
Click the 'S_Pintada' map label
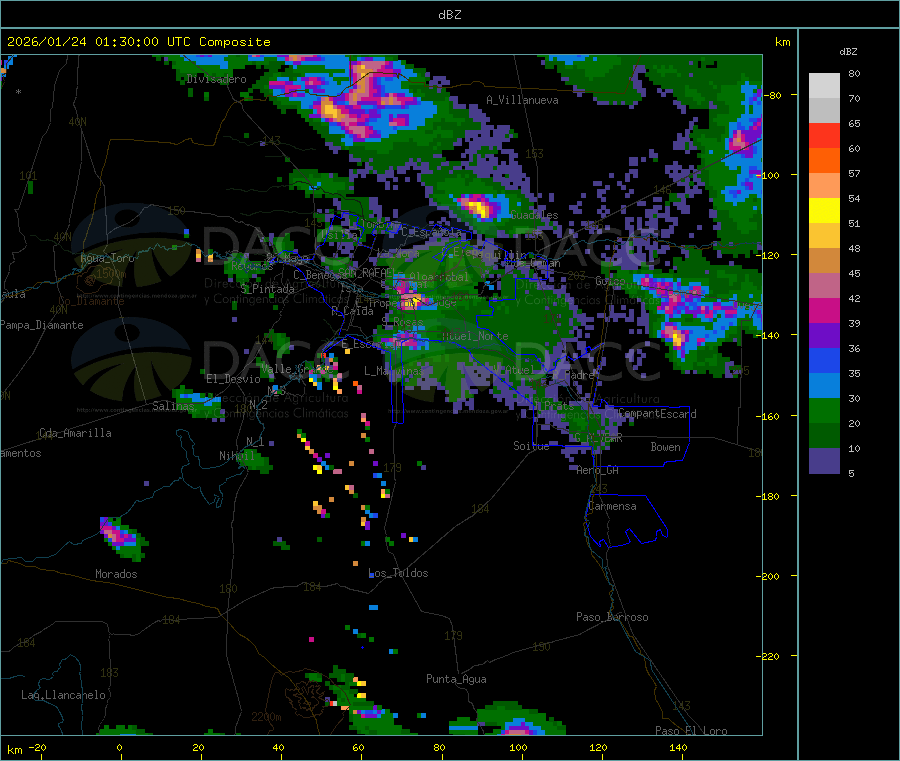tap(267, 289)
